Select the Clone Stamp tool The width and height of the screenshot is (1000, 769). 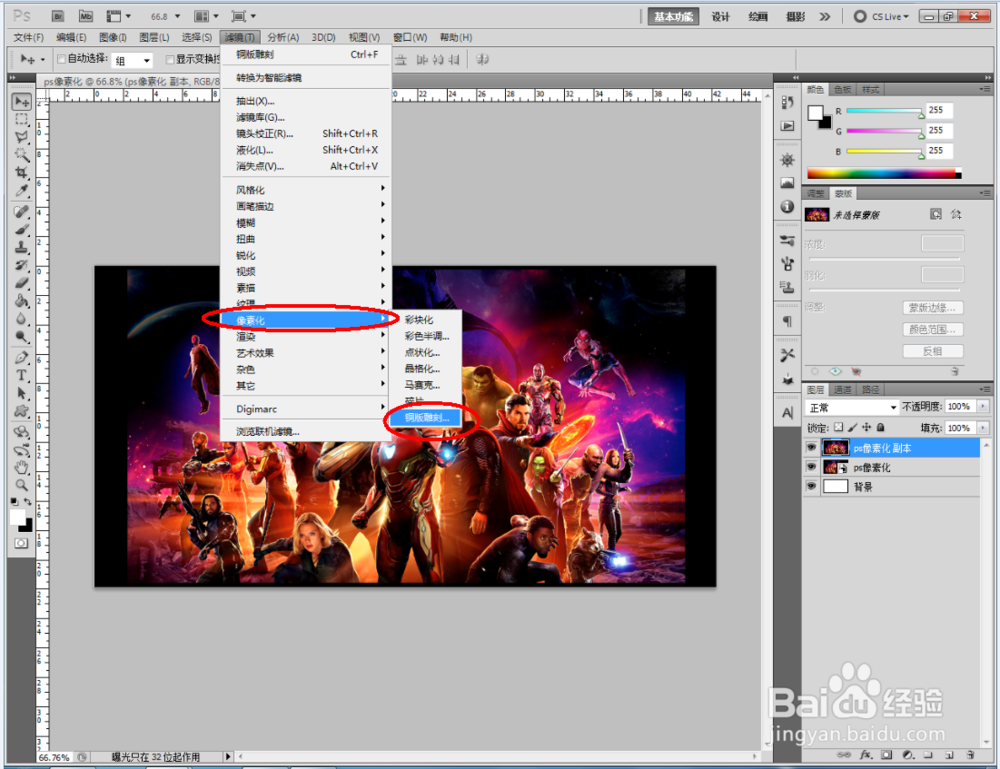[x=22, y=247]
